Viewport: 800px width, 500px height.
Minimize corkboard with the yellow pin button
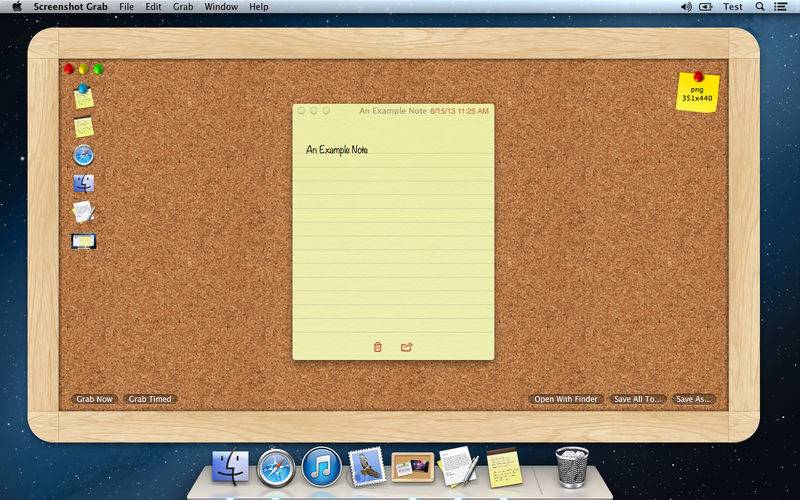click(83, 69)
